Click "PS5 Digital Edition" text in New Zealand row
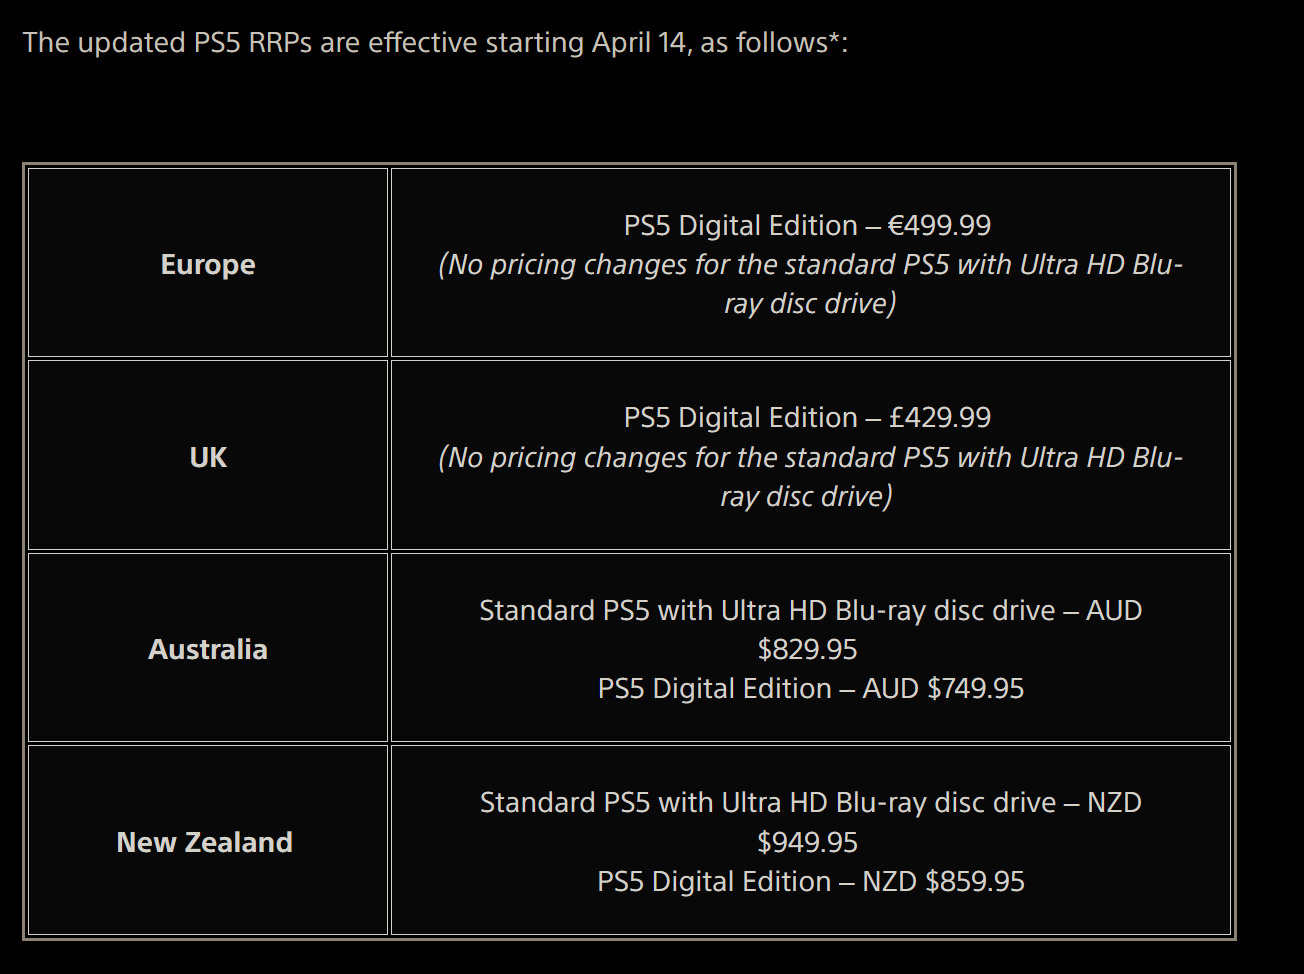 pos(714,881)
